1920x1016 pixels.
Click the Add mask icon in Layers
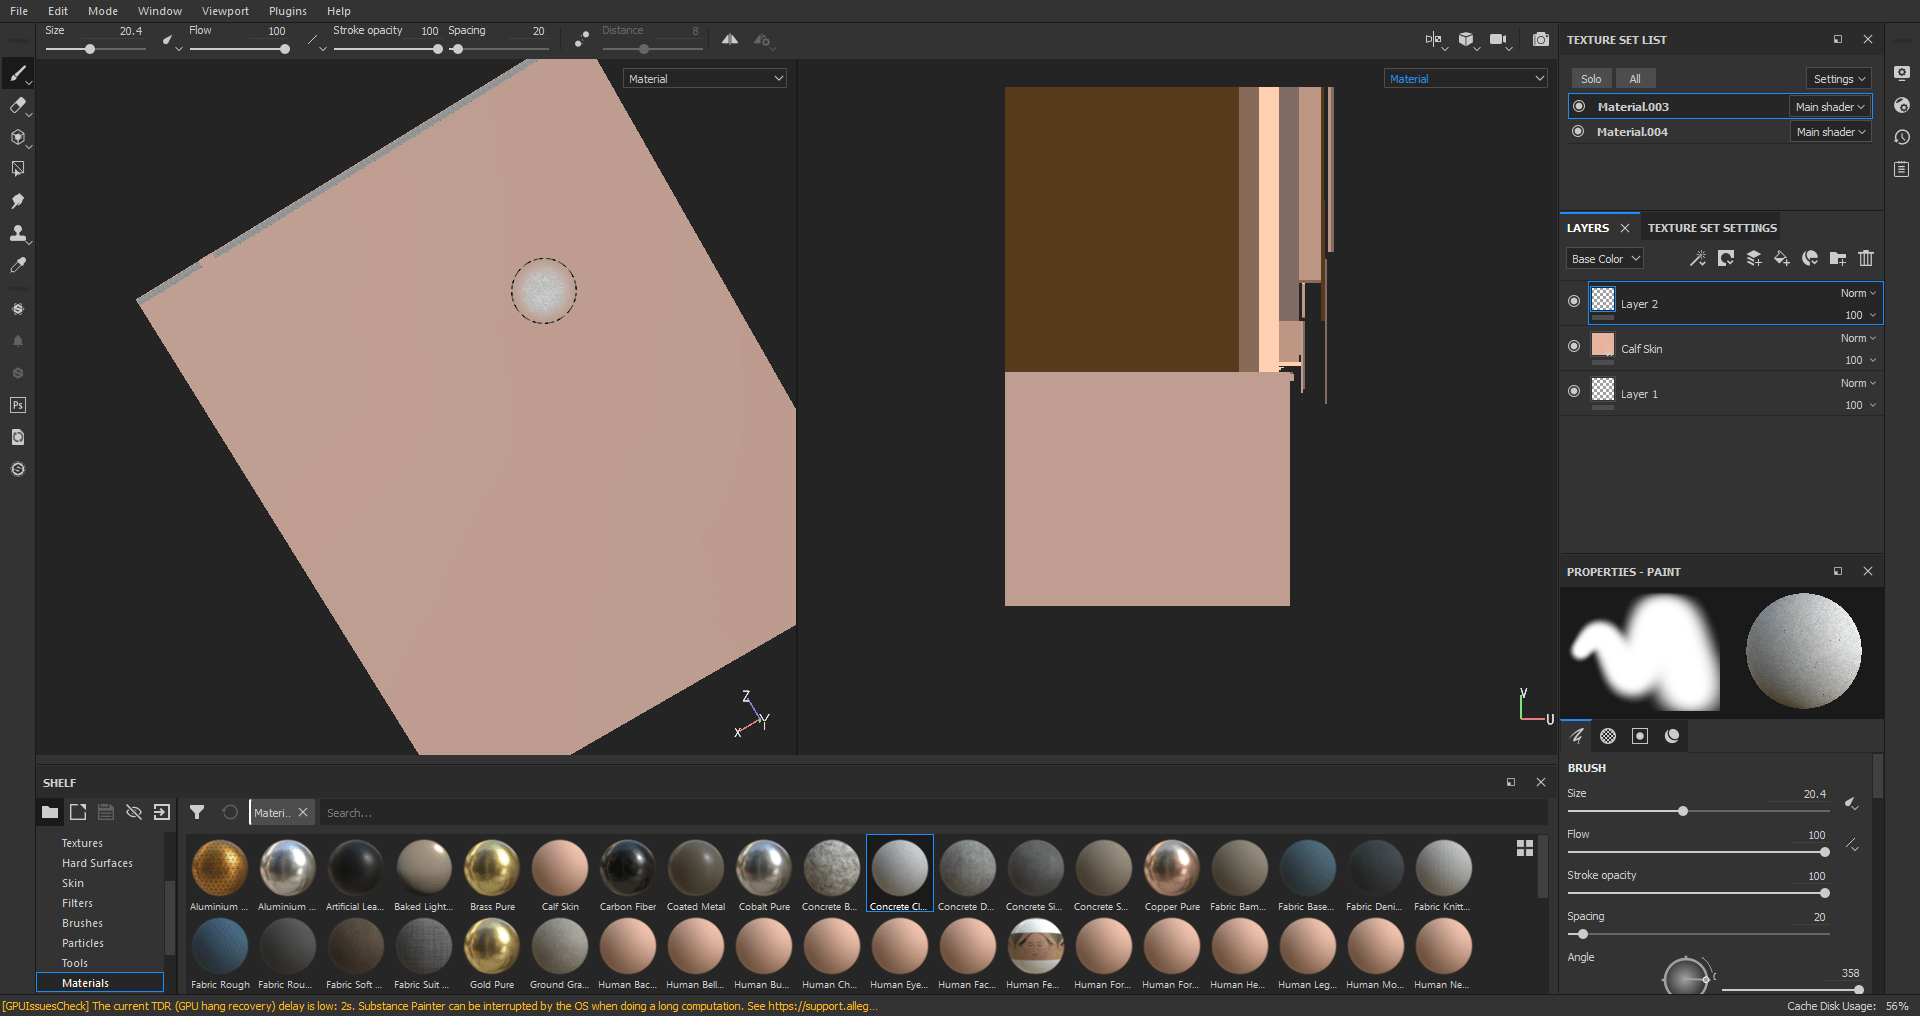click(1726, 258)
